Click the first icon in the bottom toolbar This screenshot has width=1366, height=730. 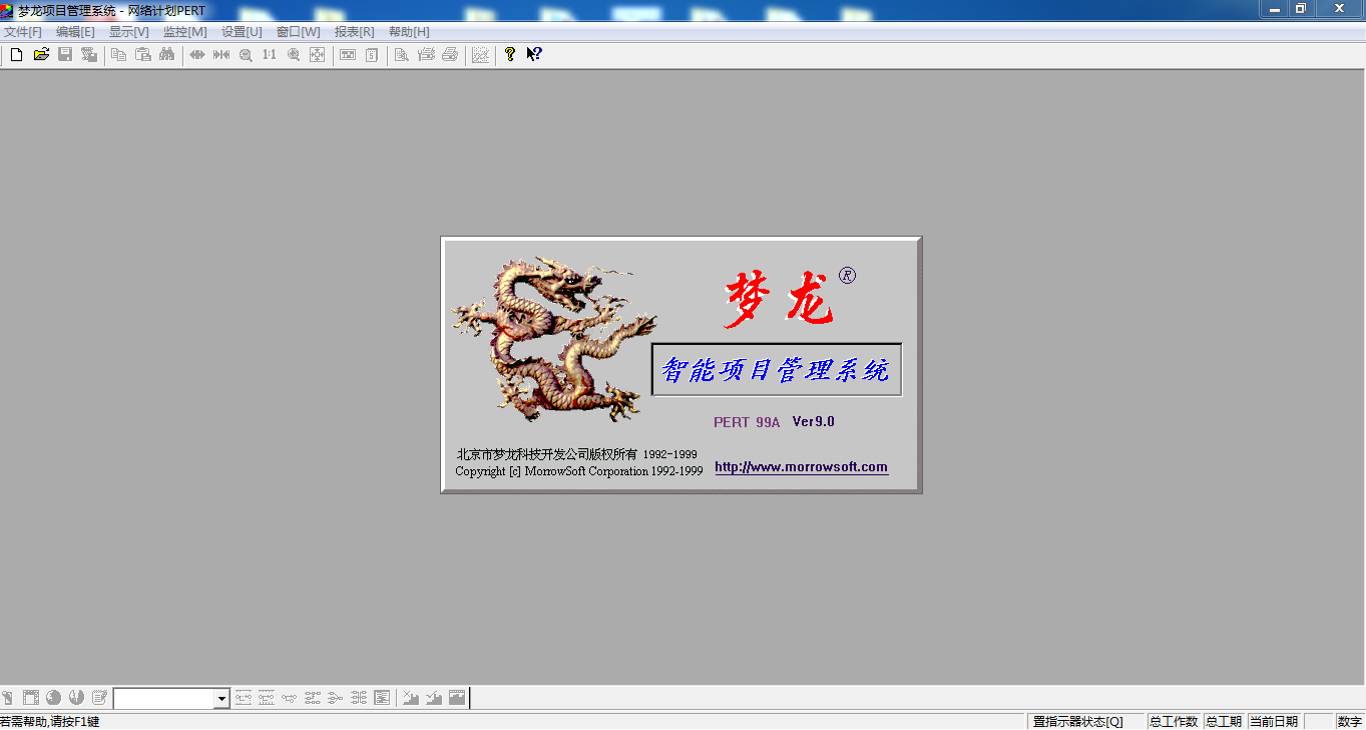coord(7,698)
